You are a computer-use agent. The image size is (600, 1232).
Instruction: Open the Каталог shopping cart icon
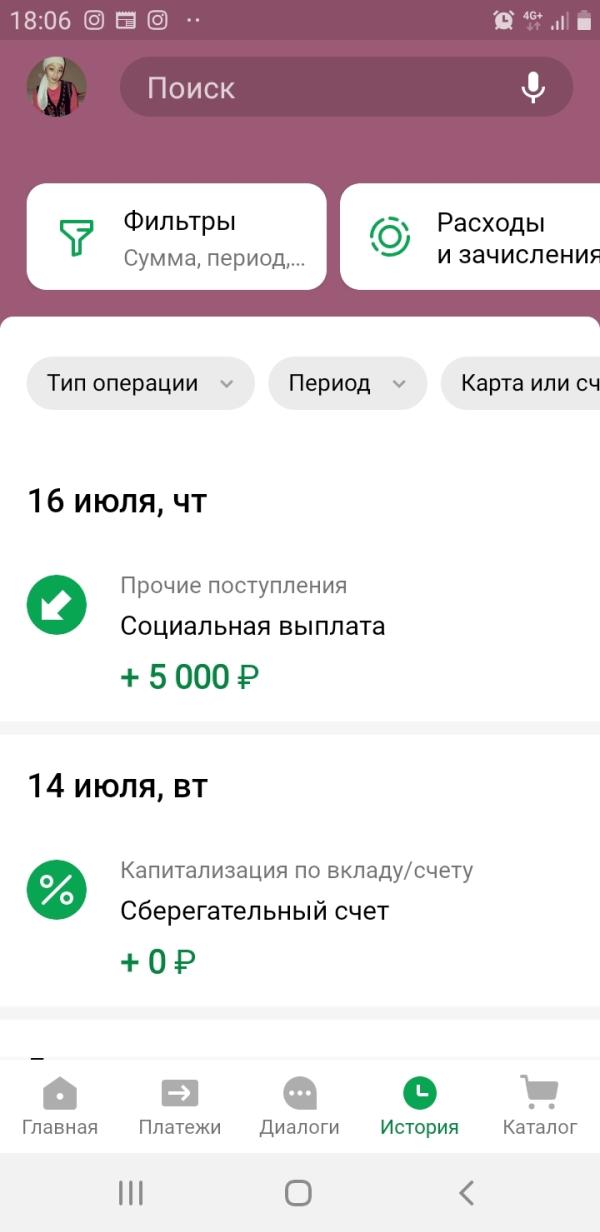pyautogui.click(x=540, y=1093)
